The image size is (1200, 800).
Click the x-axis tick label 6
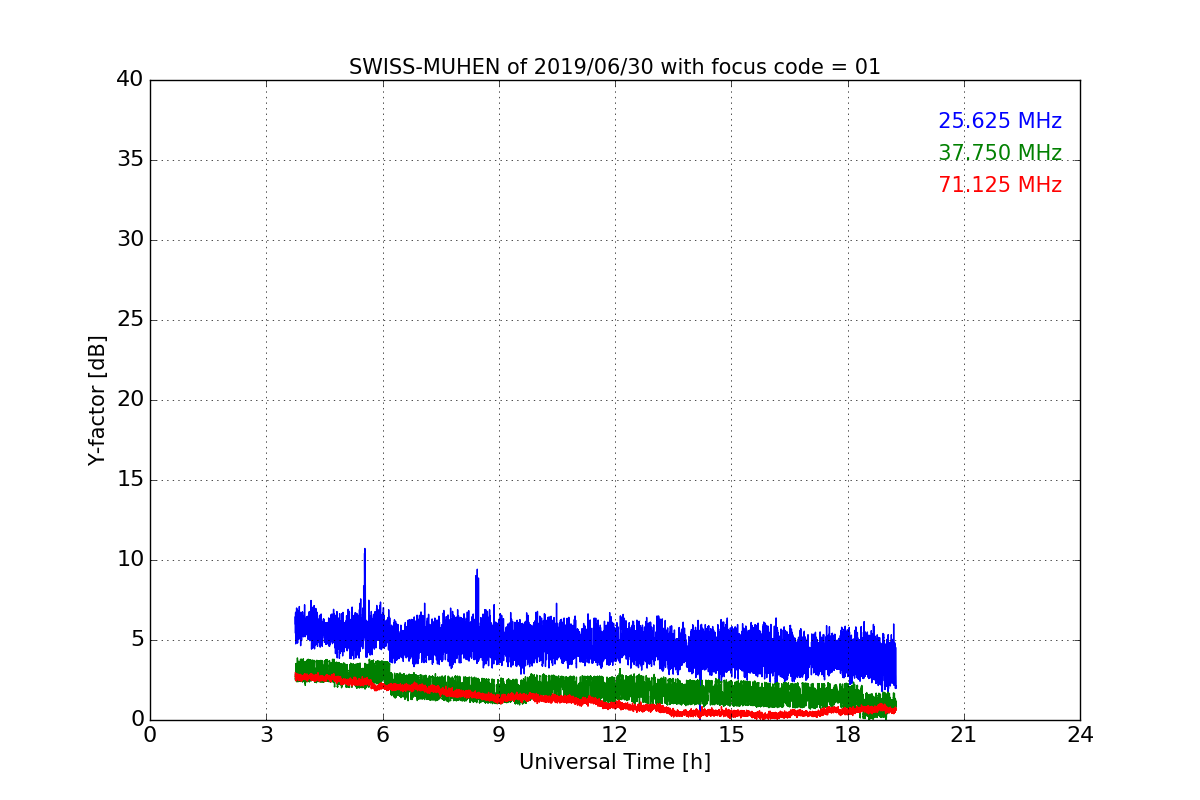tap(382, 735)
